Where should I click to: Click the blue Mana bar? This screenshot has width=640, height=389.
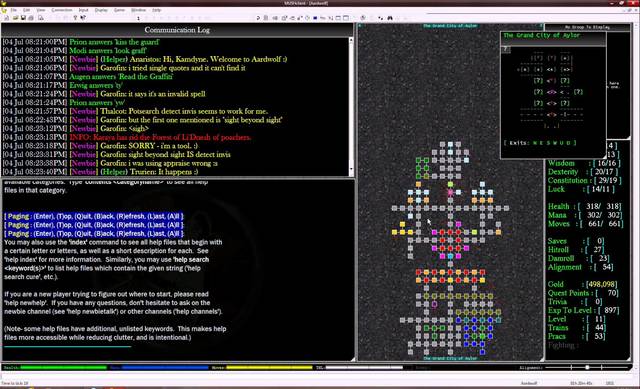[x=165, y=367]
